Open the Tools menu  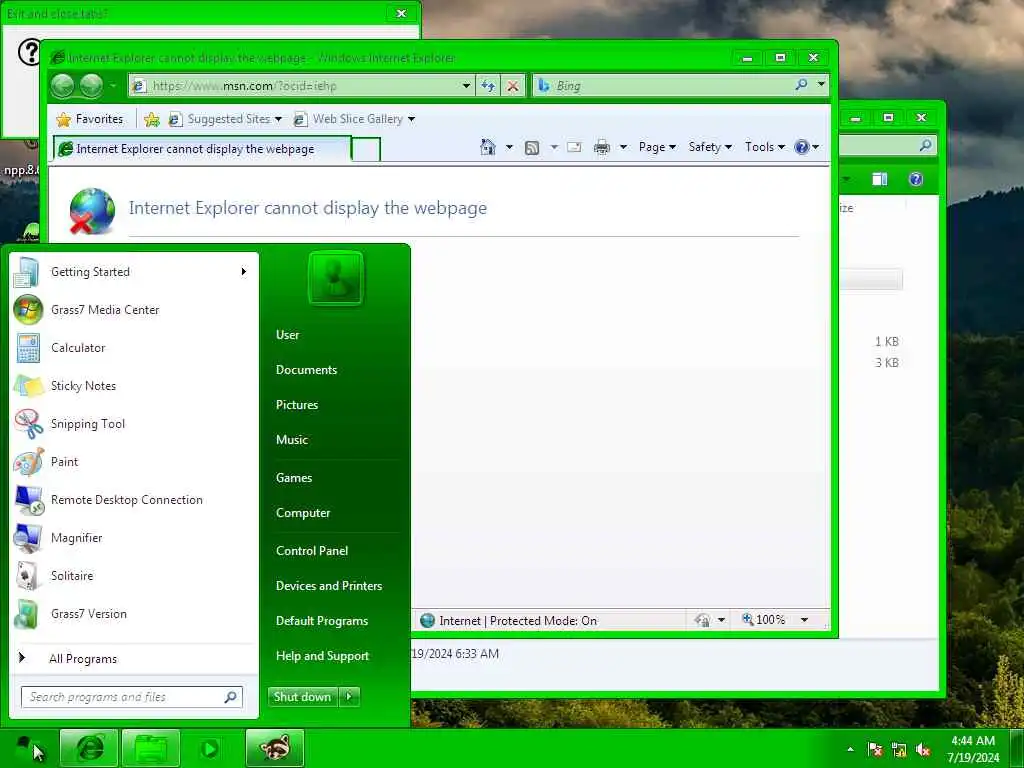pos(764,147)
